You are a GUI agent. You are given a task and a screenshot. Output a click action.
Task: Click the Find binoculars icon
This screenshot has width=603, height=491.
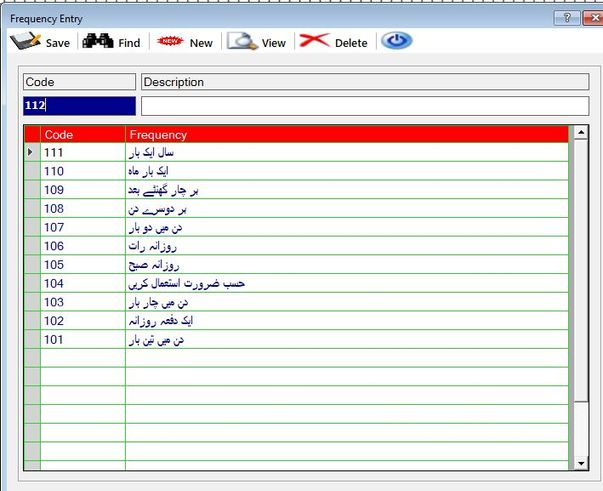(x=98, y=41)
